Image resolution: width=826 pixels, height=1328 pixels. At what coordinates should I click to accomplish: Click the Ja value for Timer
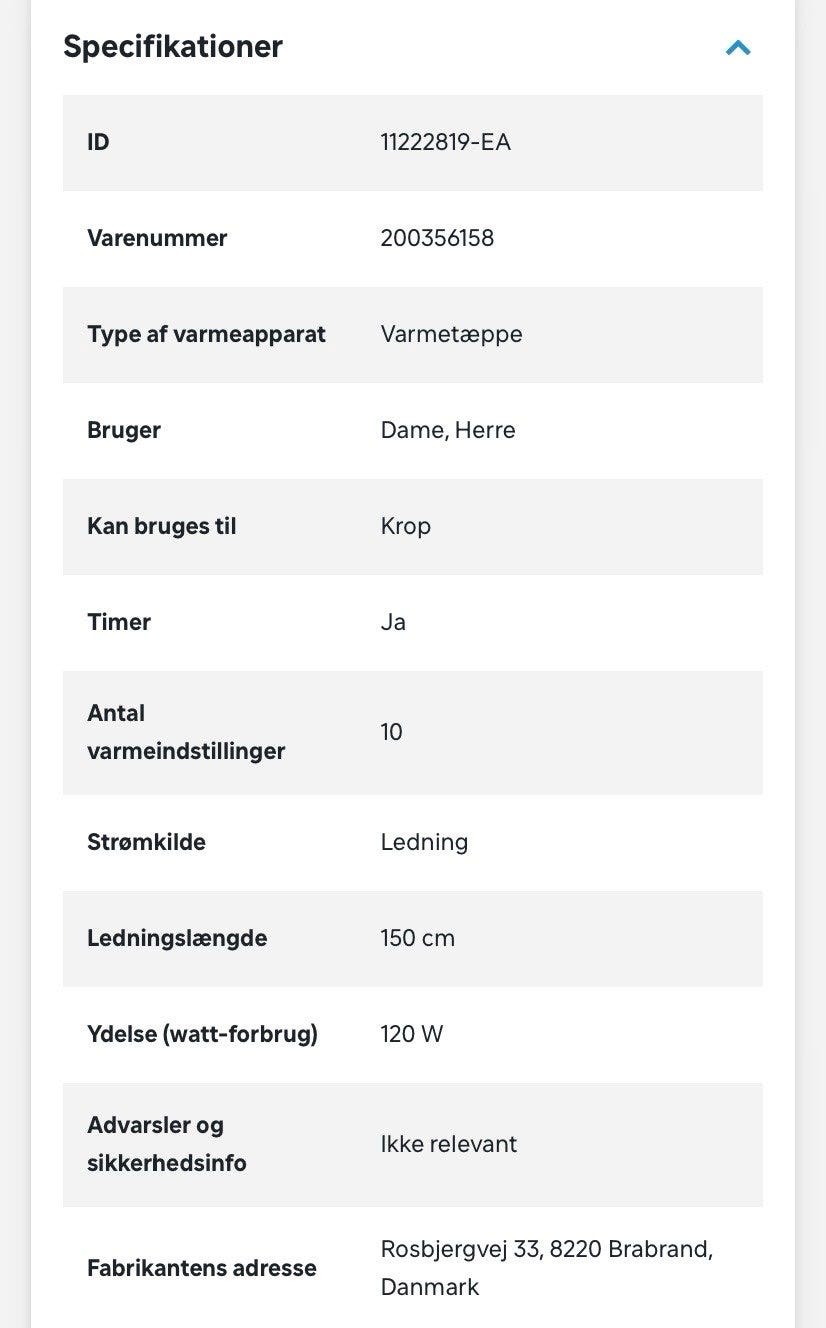[x=393, y=622]
